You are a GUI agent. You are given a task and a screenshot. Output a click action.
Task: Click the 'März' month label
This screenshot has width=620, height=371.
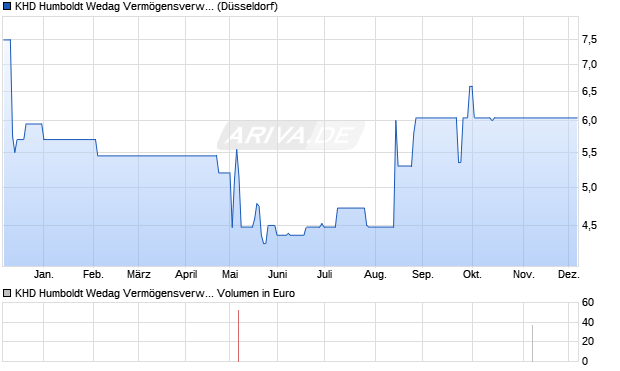pyautogui.click(x=139, y=274)
